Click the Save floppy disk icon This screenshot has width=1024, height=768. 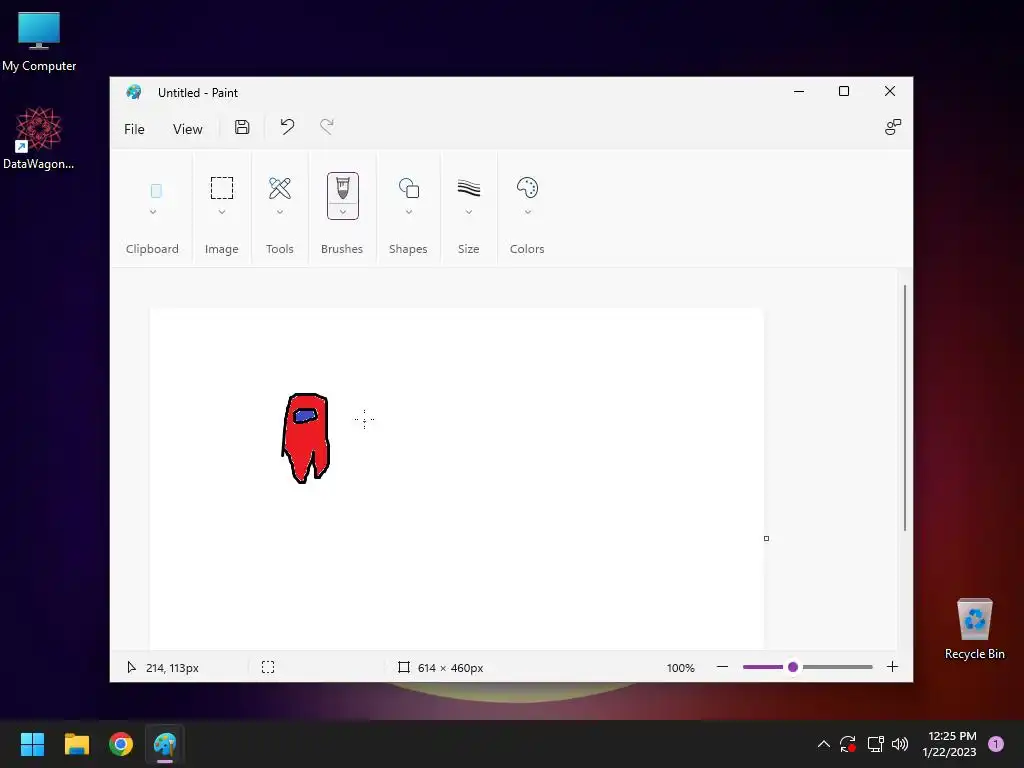coord(242,127)
